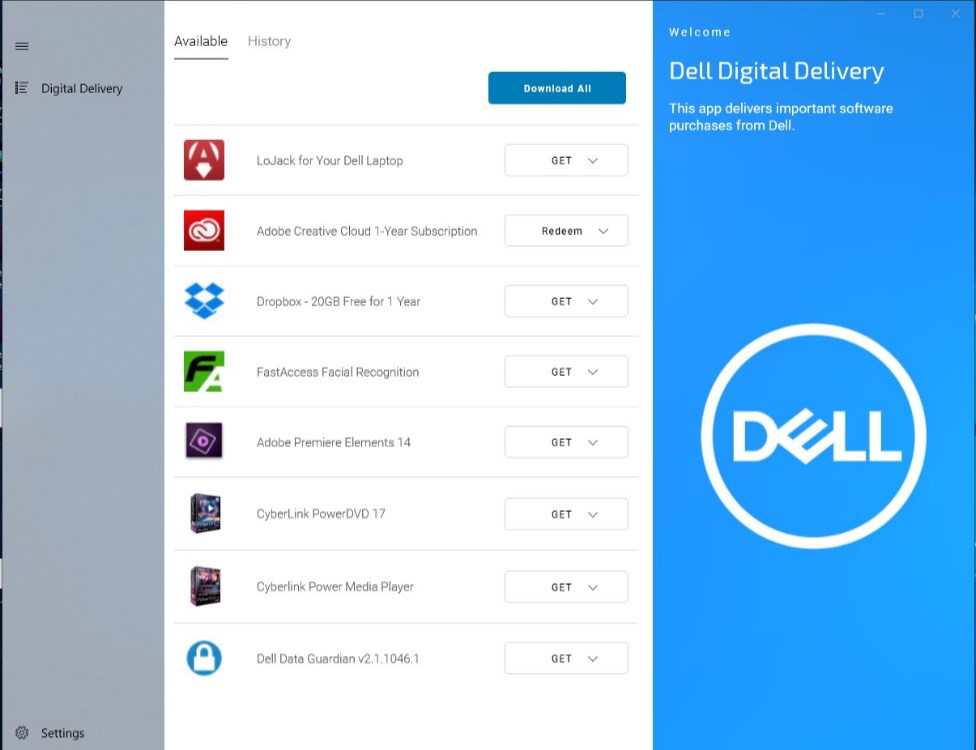Viewport: 976px width, 750px height.
Task: Click 'Cyberlink Power Media Player' text
Action: [x=335, y=586]
